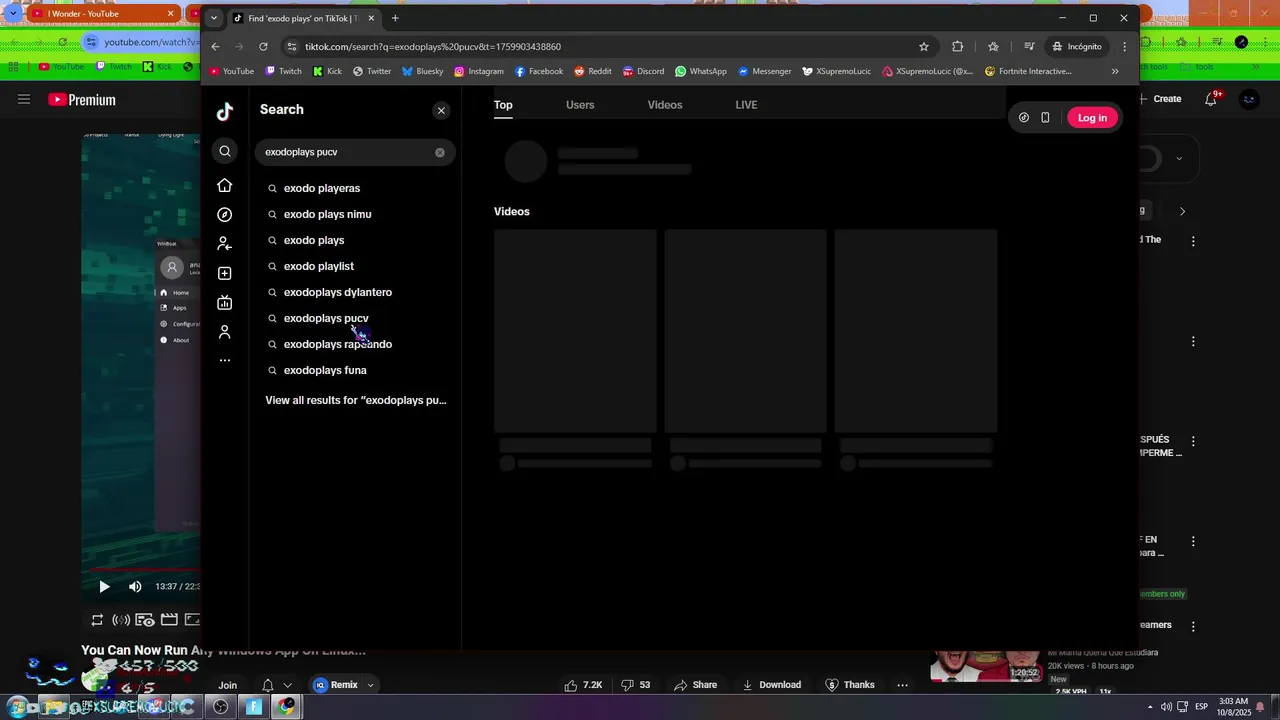1280x720 pixels.
Task: Open the TikTok Explore compass icon
Action: pyautogui.click(x=225, y=215)
